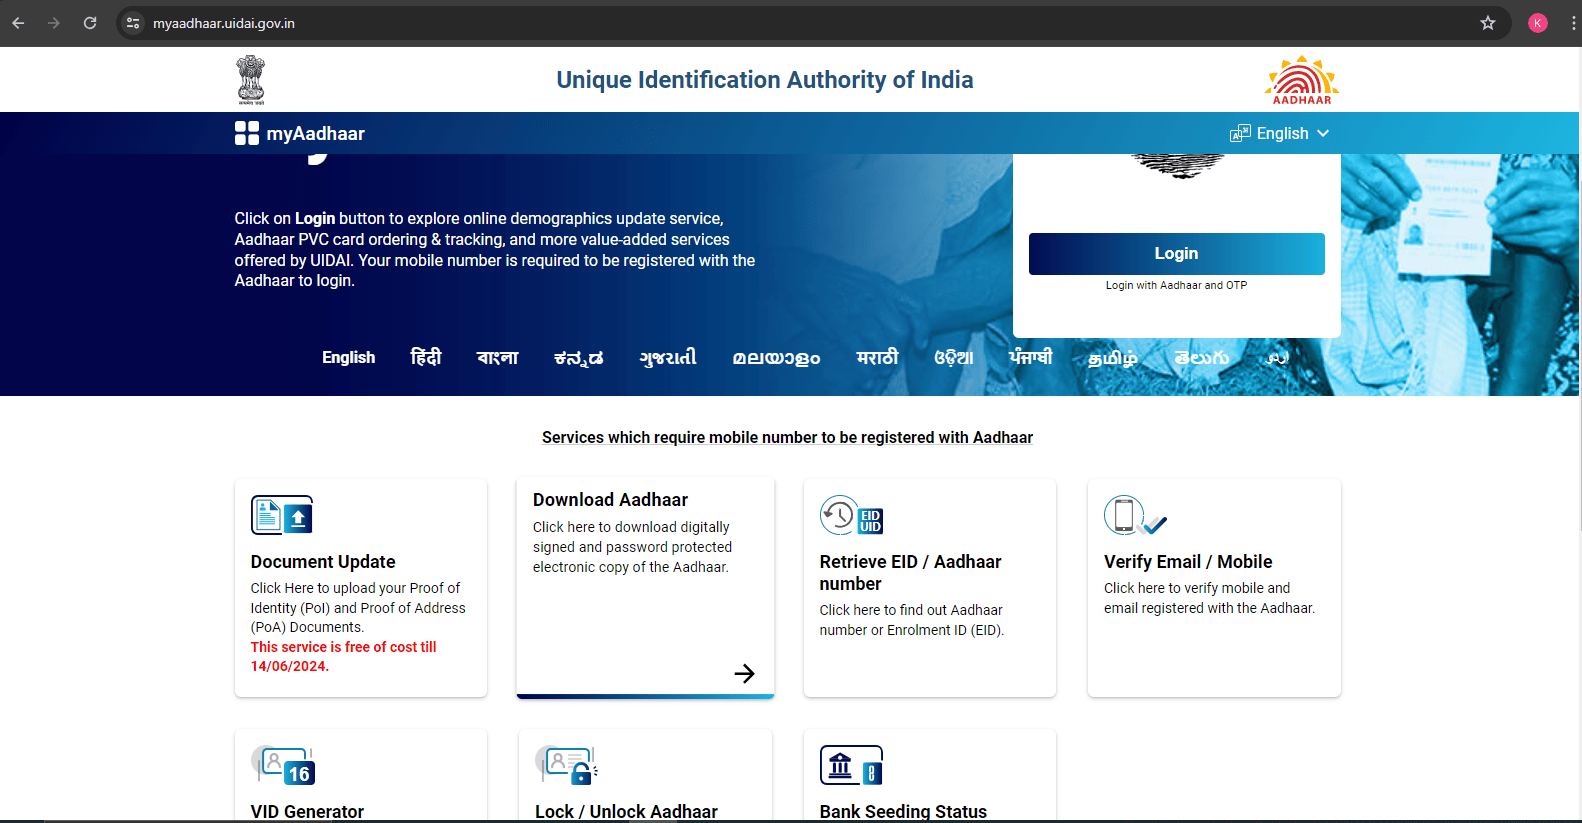Click the Government of India emblem
The image size is (1582, 823).
click(x=251, y=80)
